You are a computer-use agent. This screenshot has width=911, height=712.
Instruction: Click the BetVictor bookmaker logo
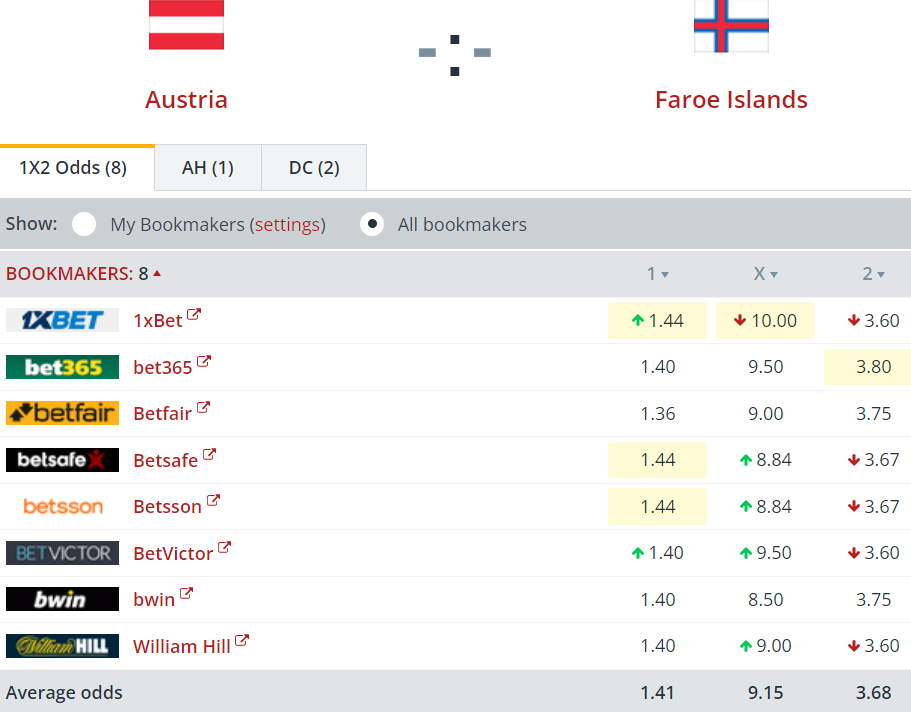pyautogui.click(x=62, y=553)
